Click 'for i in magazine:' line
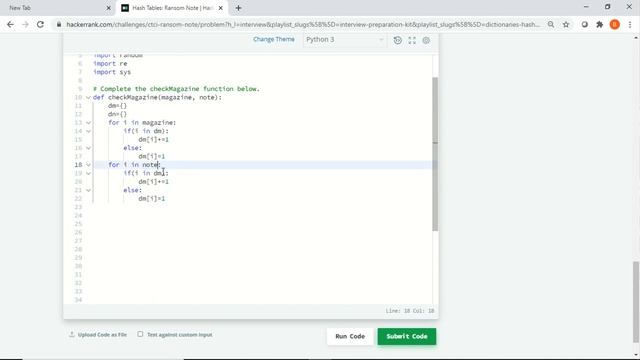Viewport: 640px width, 360px height. (142, 122)
